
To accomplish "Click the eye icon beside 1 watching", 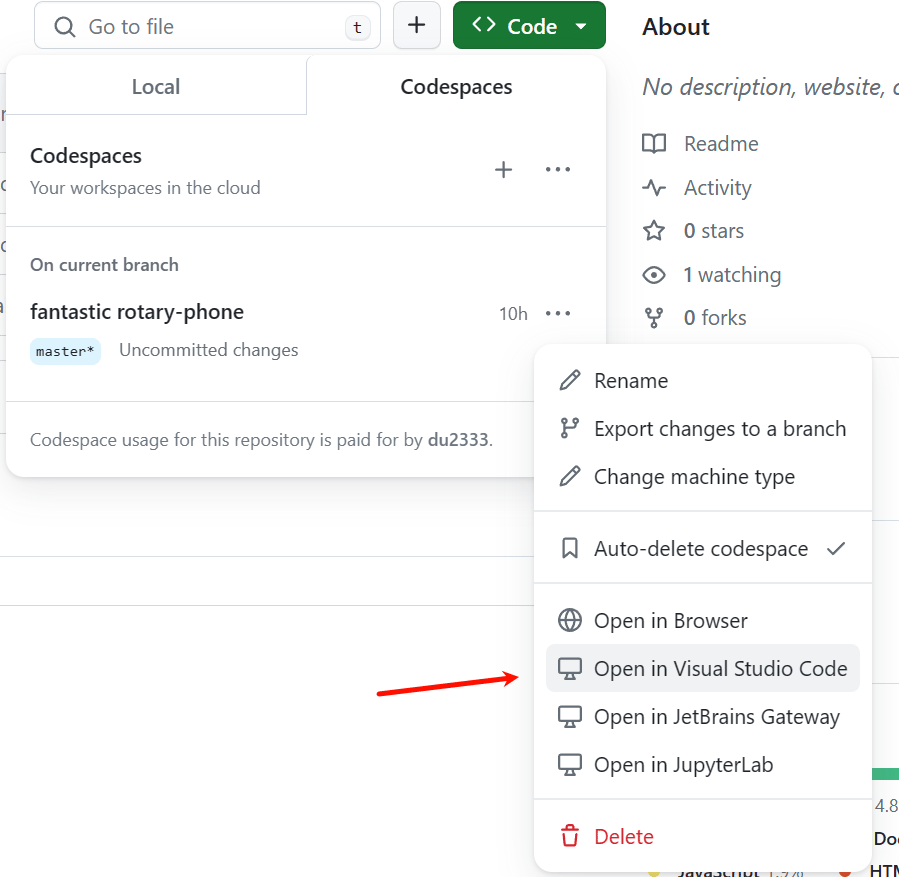I will (x=654, y=275).
